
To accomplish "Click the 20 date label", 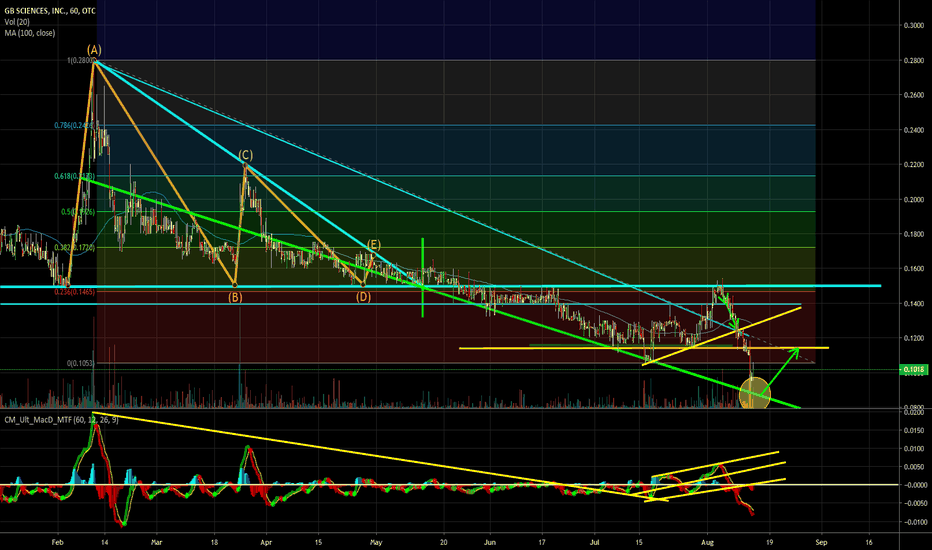I will [x=443, y=542].
